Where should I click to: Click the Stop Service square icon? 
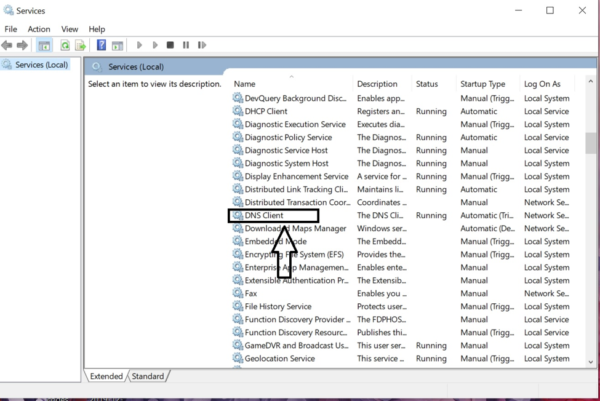(x=170, y=45)
